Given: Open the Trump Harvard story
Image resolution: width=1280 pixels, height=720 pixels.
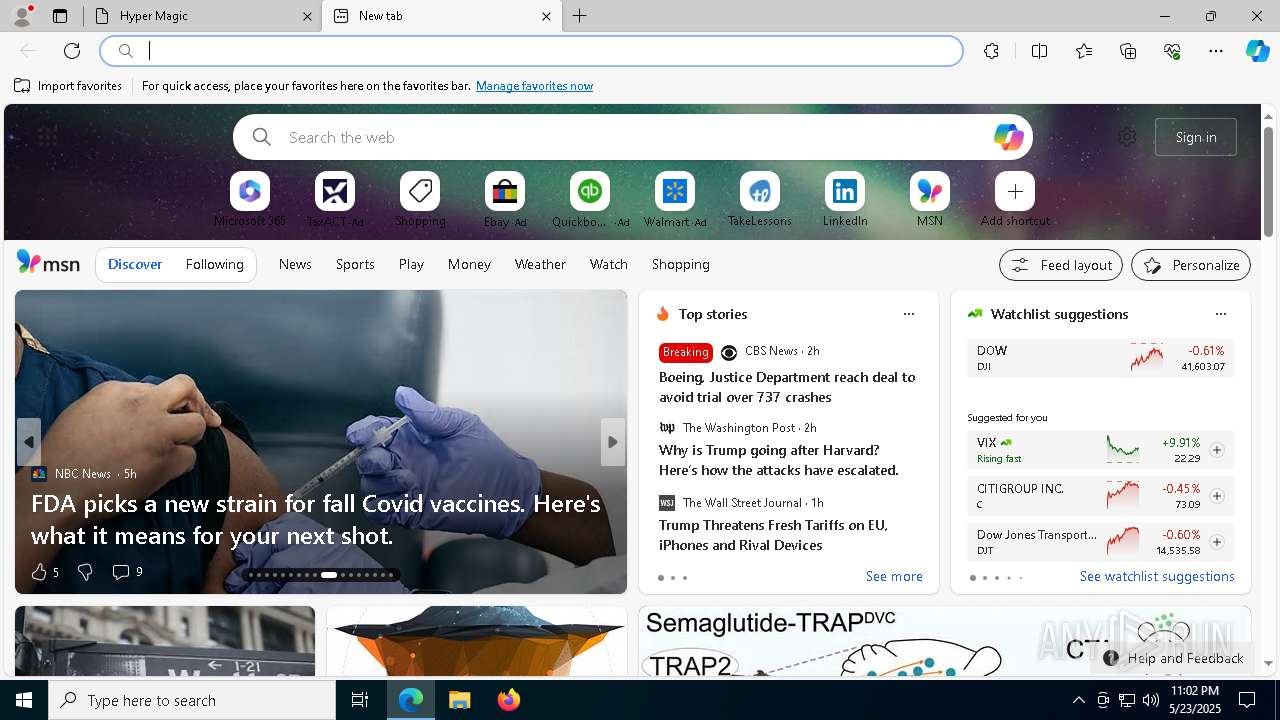Looking at the screenshot, I should point(779,460).
